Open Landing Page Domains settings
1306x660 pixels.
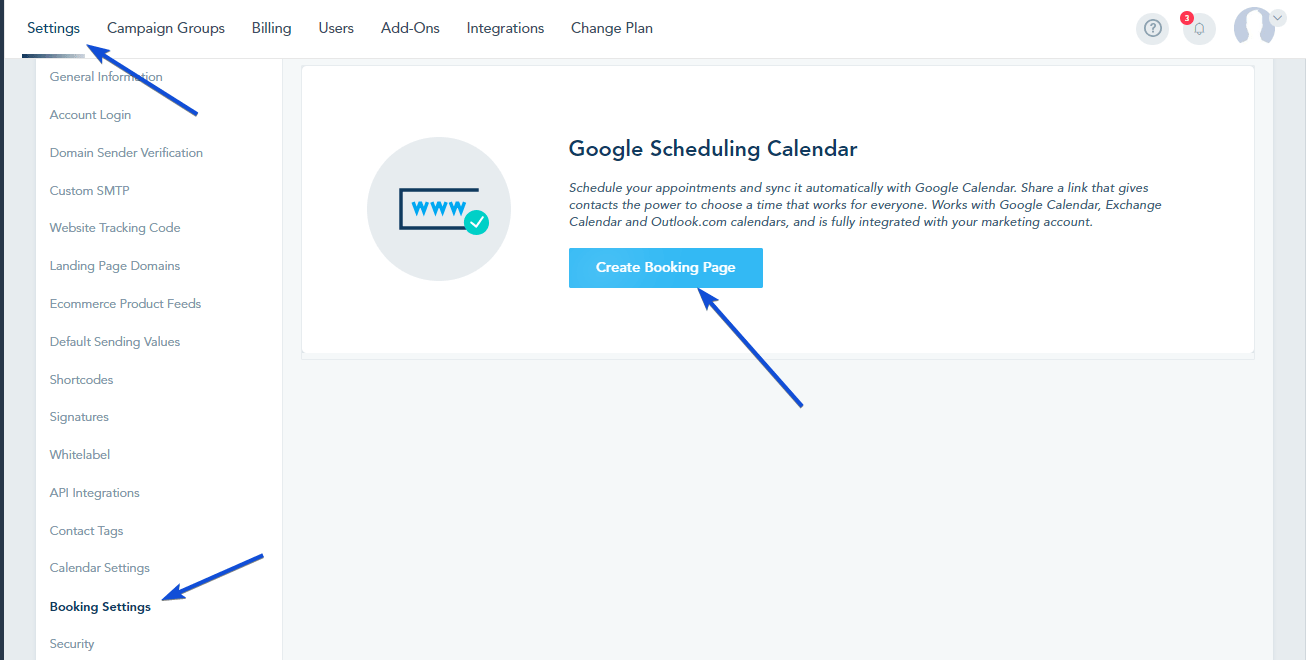point(115,266)
